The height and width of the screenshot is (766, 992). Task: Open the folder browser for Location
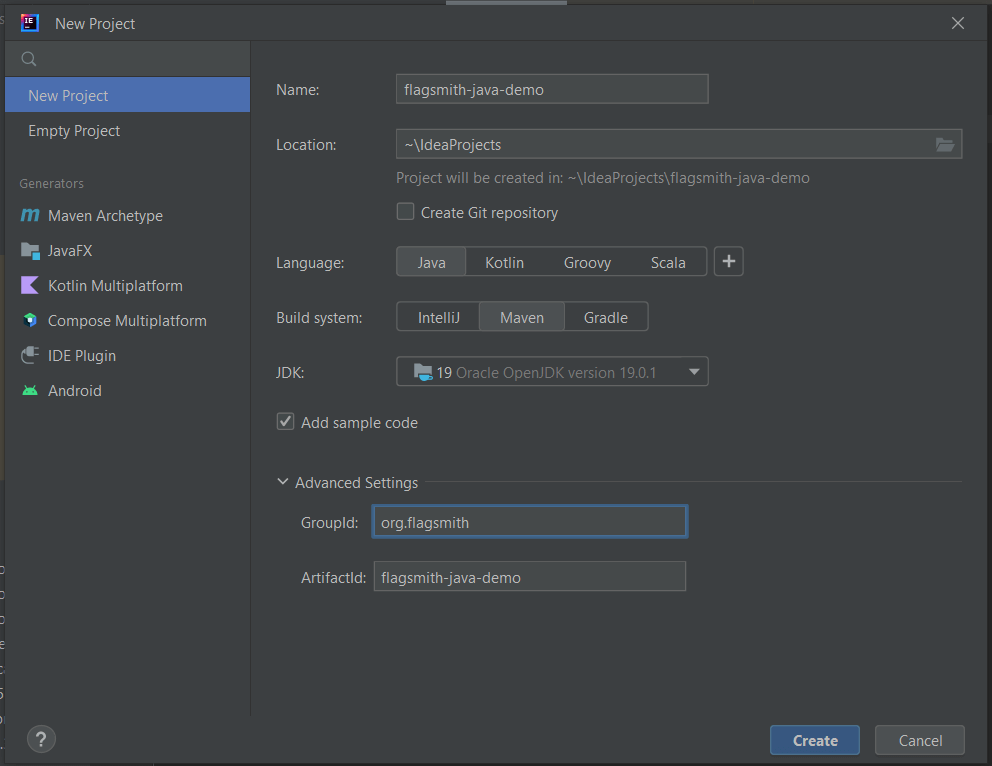click(x=944, y=144)
